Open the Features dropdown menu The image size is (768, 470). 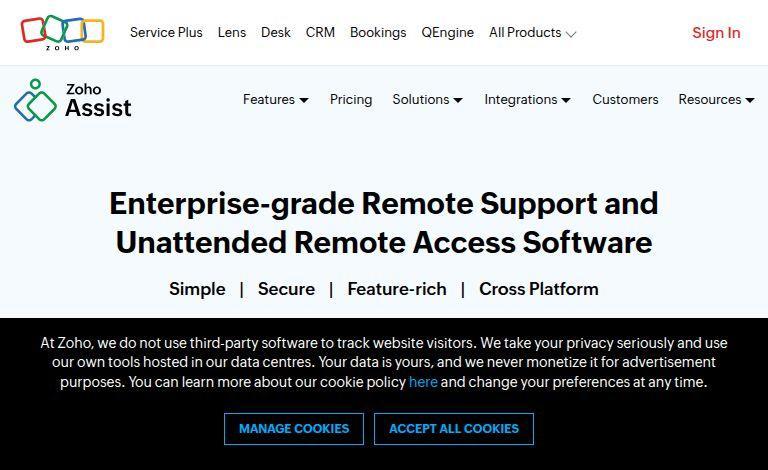click(275, 100)
